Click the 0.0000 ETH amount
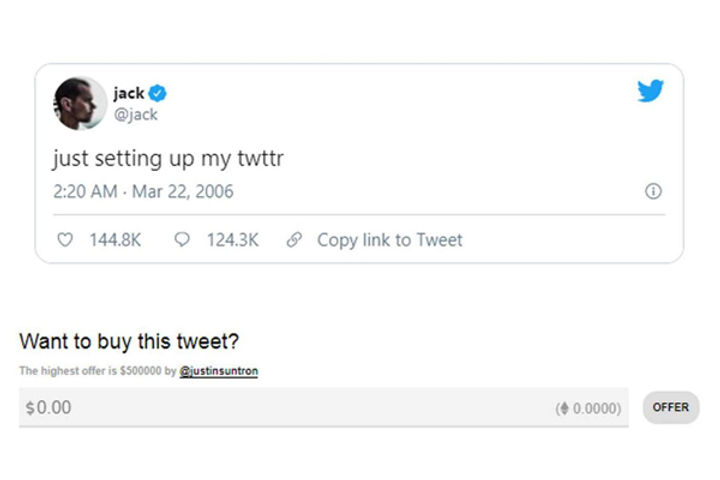 click(596, 408)
